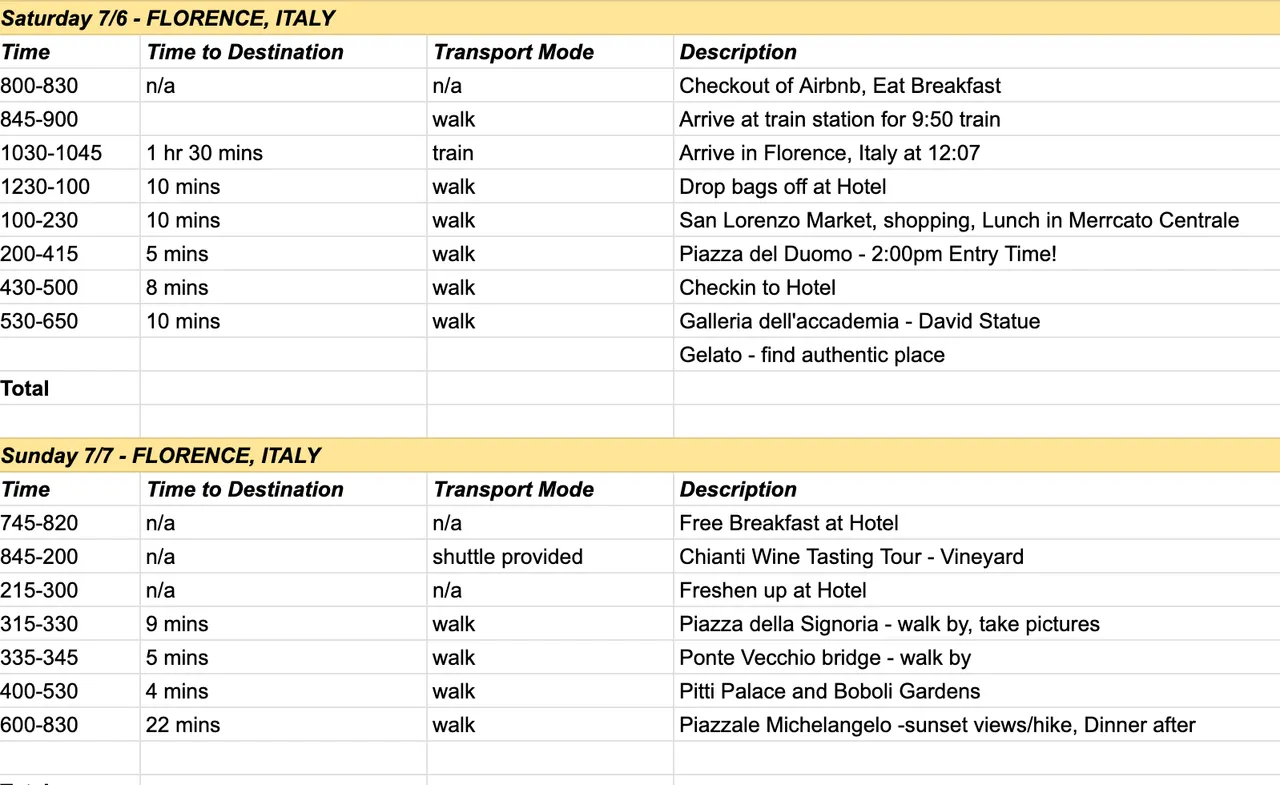Select the "Drop bags off at Hotel" cell

(783, 187)
